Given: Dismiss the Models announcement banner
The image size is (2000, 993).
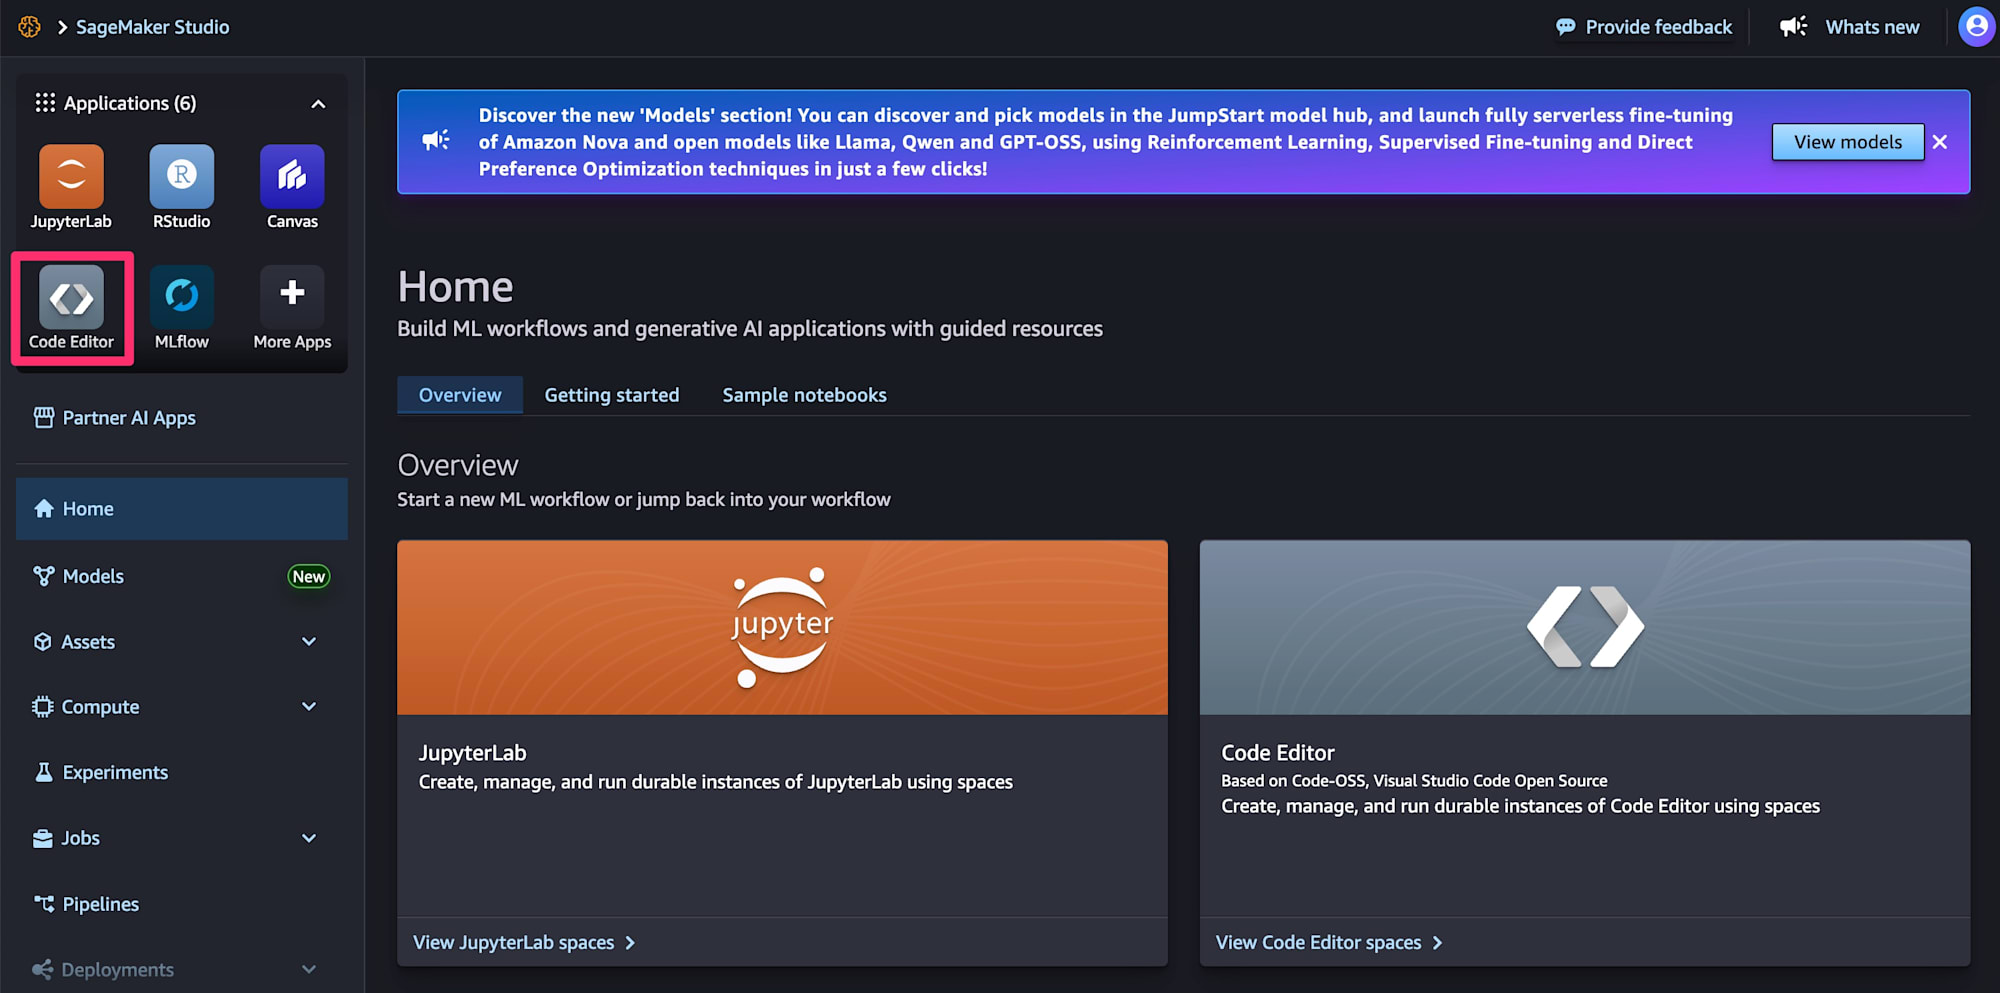Looking at the screenshot, I should 1940,142.
